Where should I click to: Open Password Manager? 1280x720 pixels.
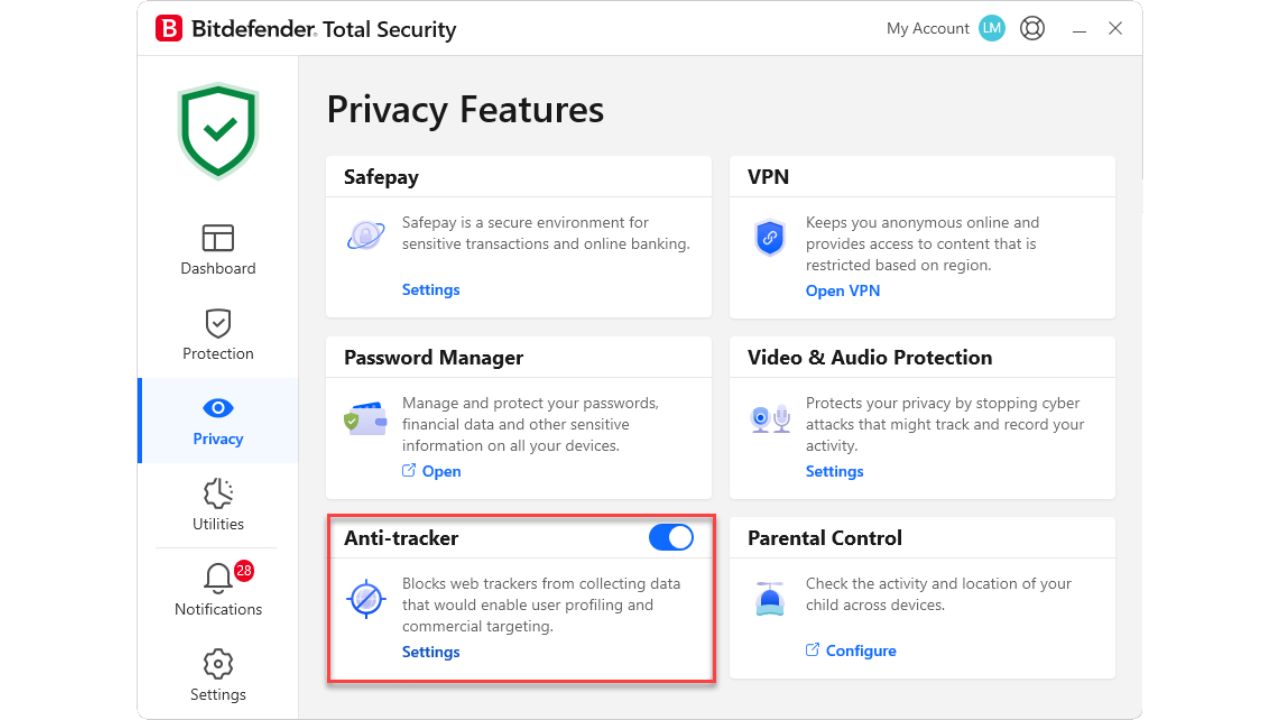point(441,471)
